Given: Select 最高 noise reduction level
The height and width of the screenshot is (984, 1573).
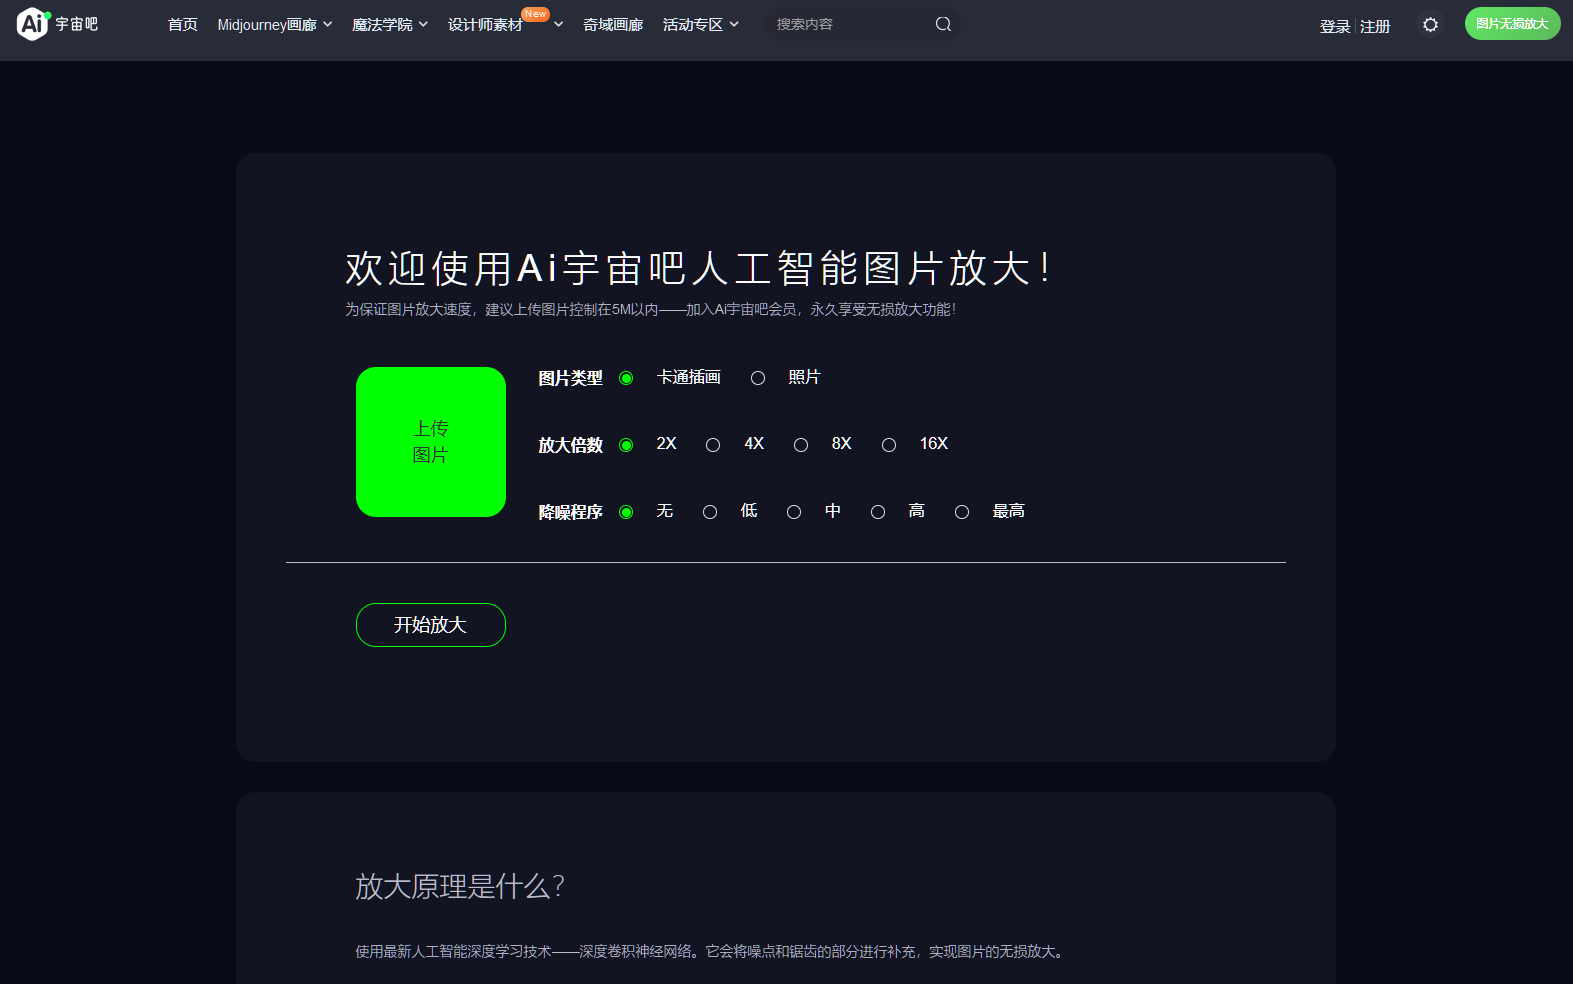Looking at the screenshot, I should click(962, 512).
